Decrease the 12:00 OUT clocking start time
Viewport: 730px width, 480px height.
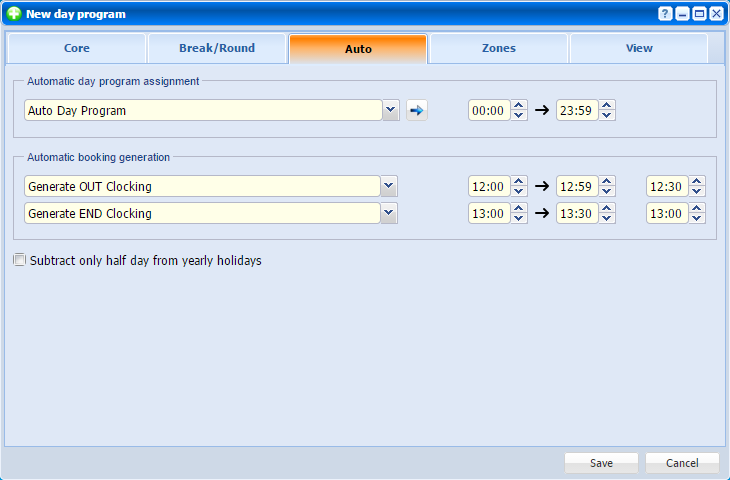click(519, 191)
